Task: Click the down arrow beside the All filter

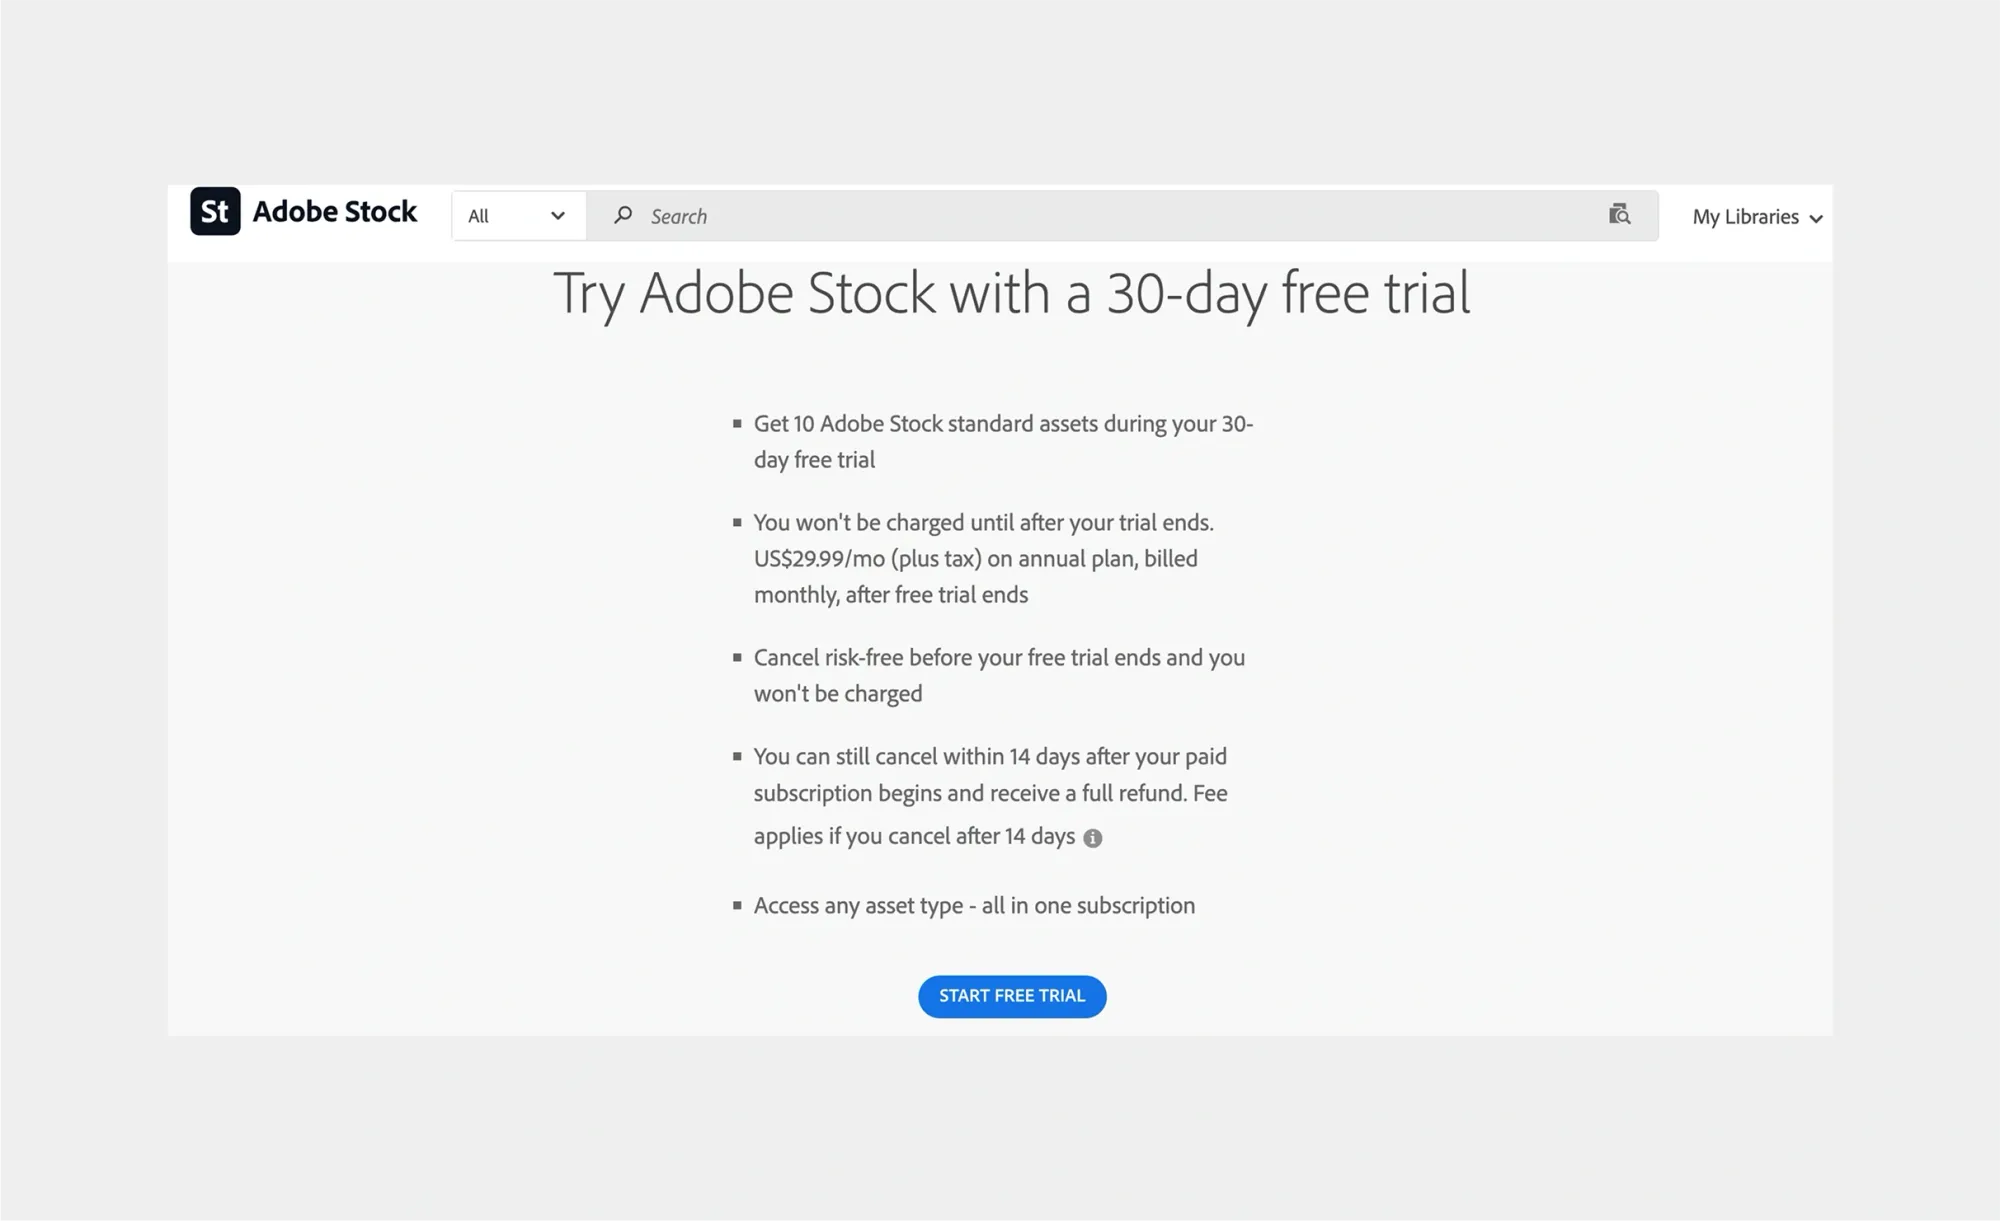Action: (x=556, y=215)
